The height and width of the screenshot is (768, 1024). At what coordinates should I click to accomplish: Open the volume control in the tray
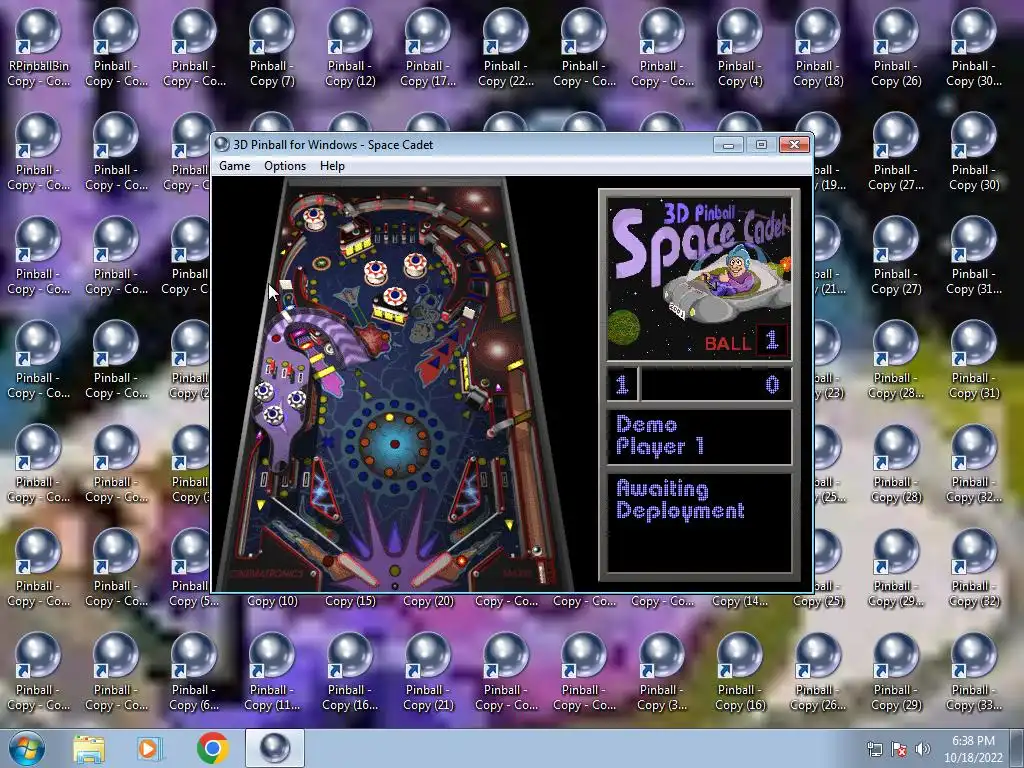(923, 749)
